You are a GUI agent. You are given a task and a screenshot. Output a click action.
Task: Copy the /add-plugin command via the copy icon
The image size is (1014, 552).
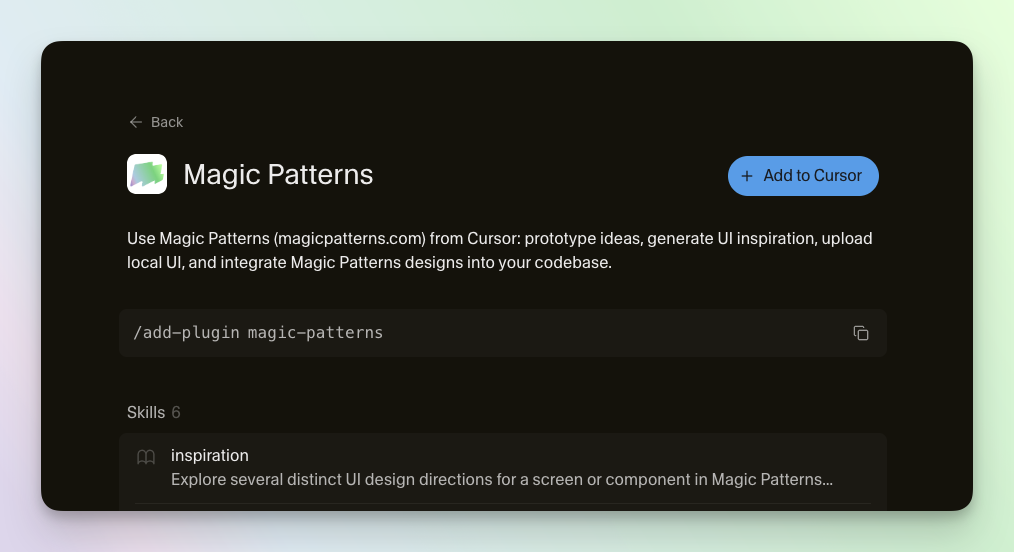(x=860, y=333)
